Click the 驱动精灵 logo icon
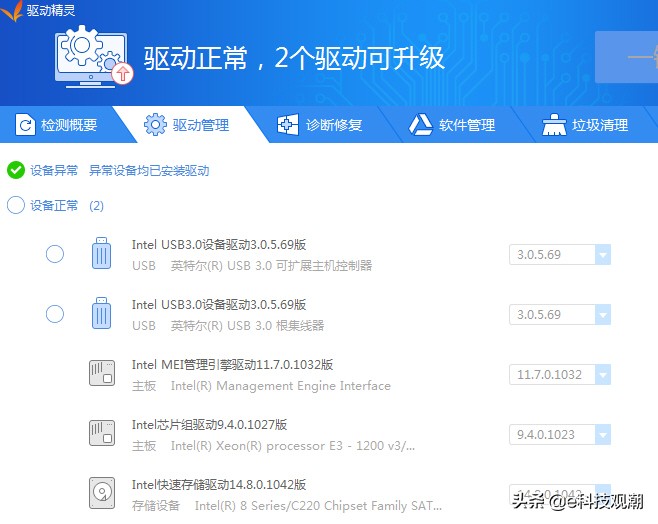The width and height of the screenshot is (658, 524). pyautogui.click(x=12, y=10)
